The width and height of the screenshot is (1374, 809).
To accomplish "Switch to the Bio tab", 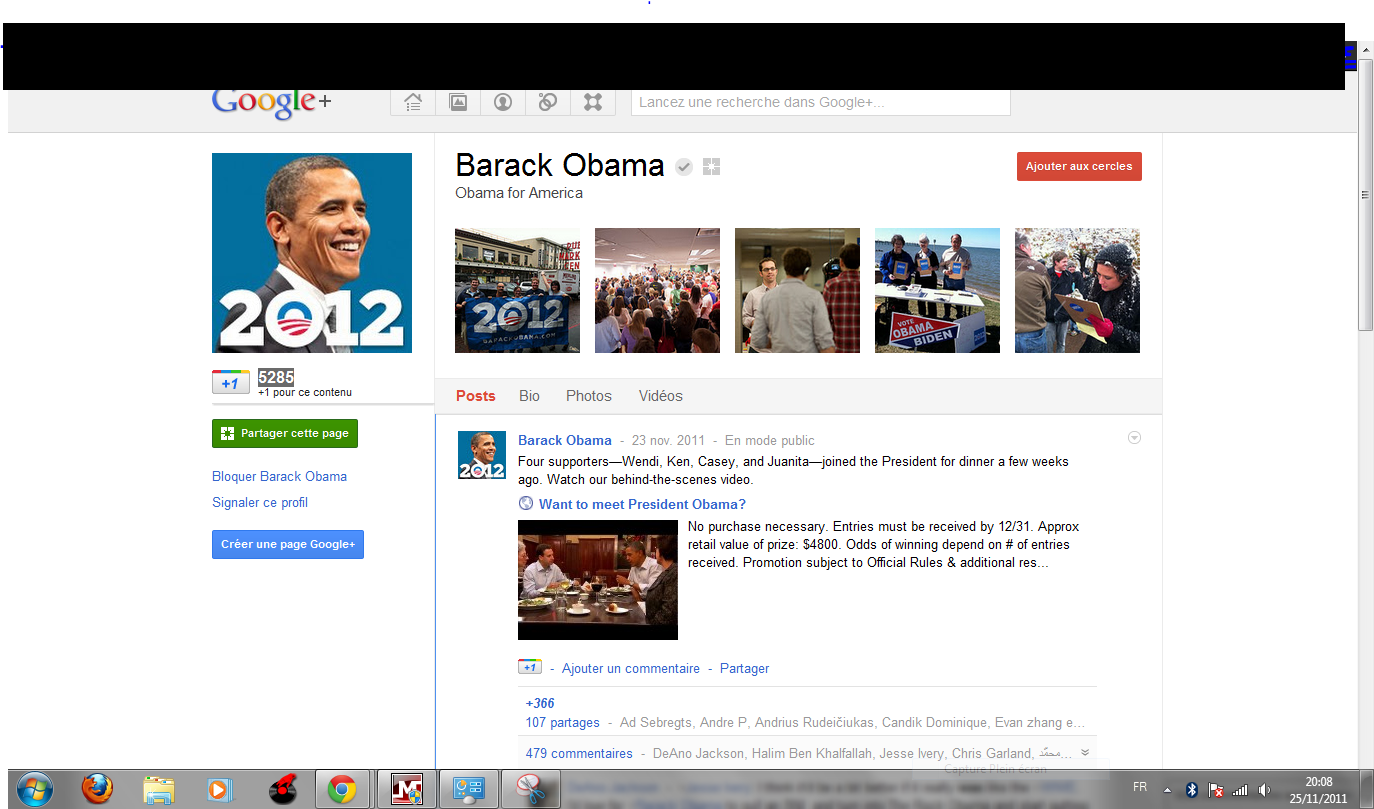I will (x=529, y=396).
